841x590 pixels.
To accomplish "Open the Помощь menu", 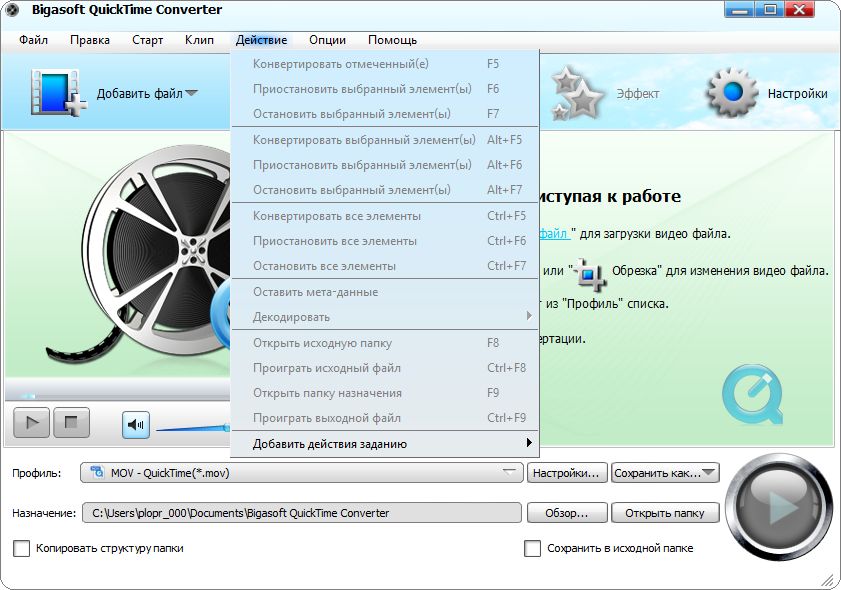I will coord(392,40).
